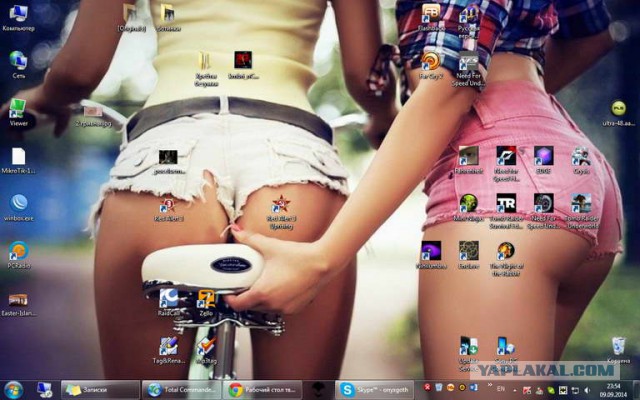This screenshot has width=640, height=400.
Task: Open The Wispa of the Rabbit shortcut
Action: (506, 258)
